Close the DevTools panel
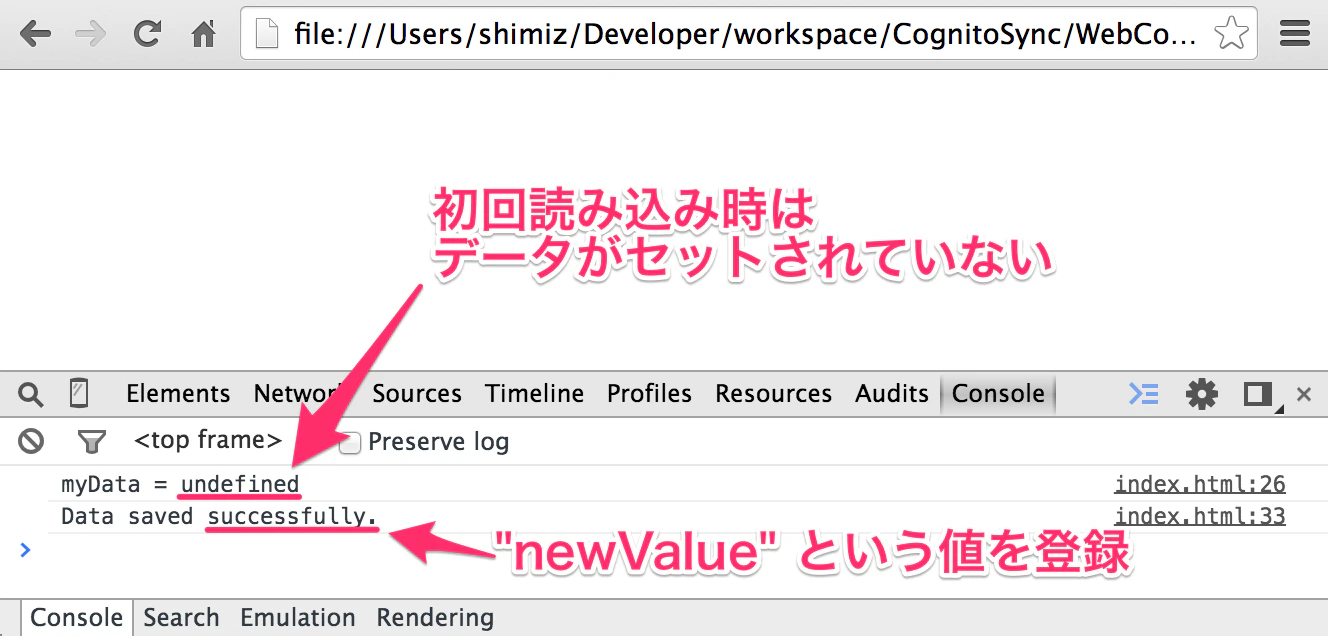 (x=1303, y=395)
